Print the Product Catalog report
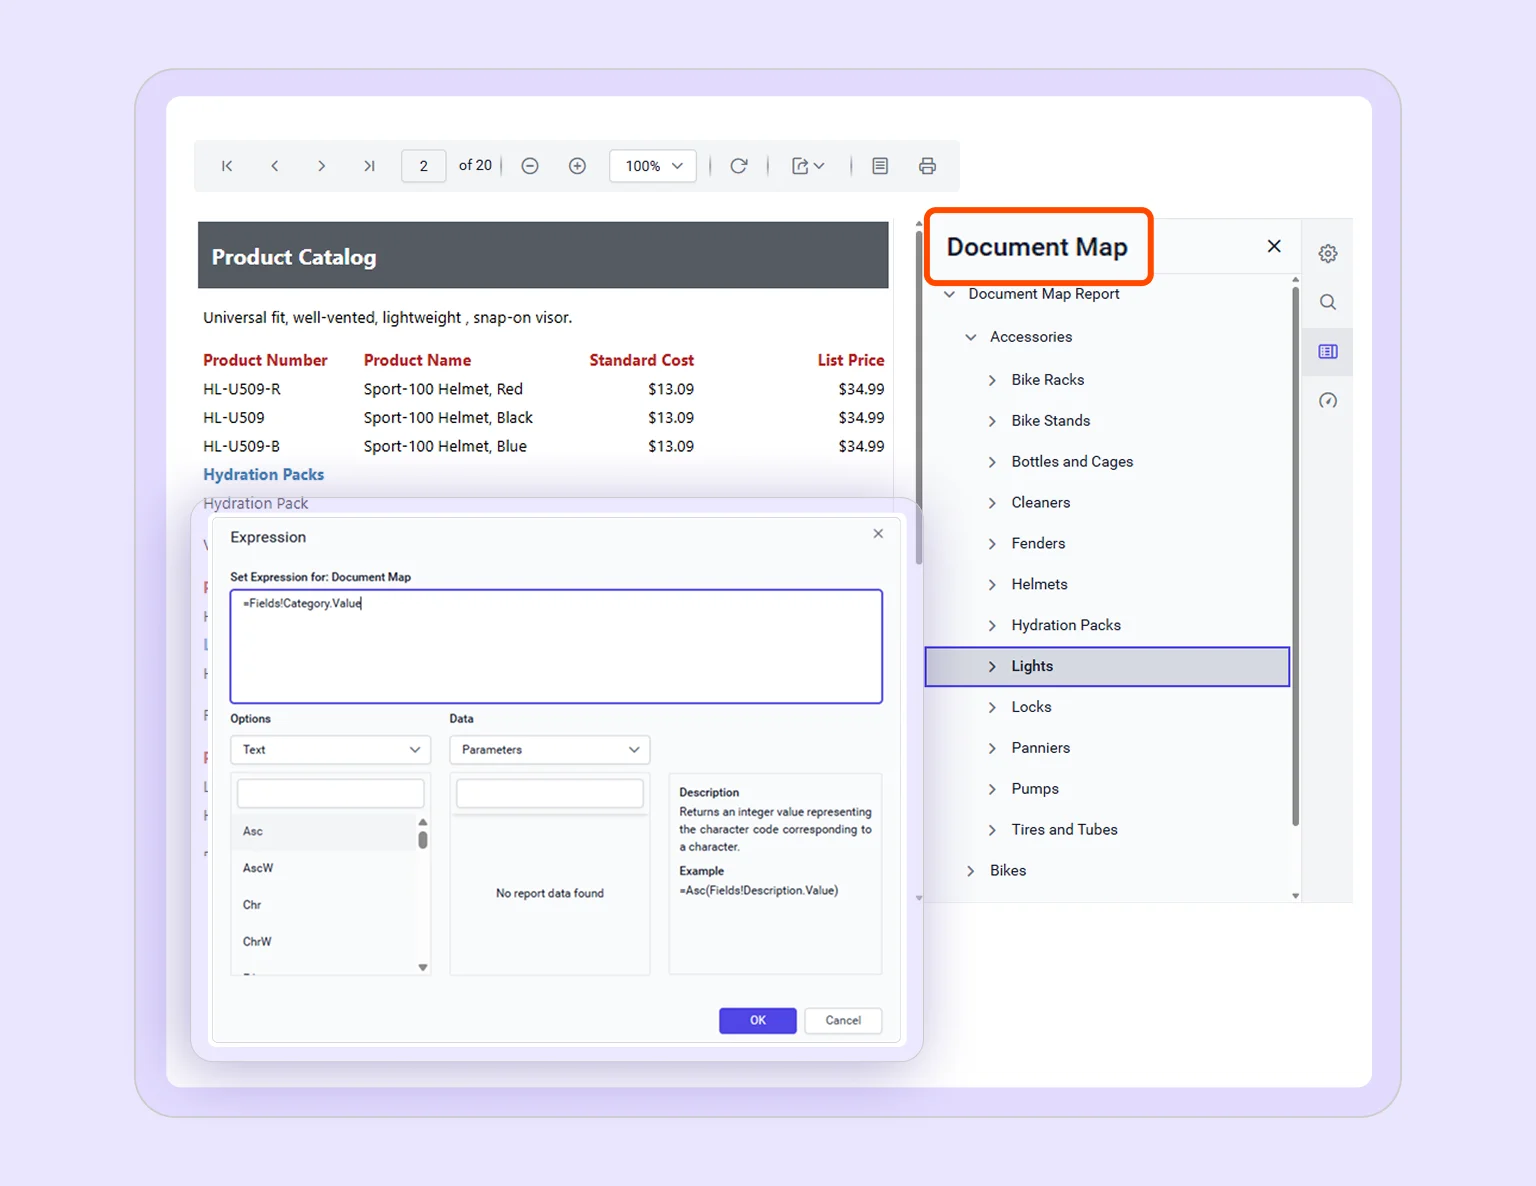 tap(927, 165)
